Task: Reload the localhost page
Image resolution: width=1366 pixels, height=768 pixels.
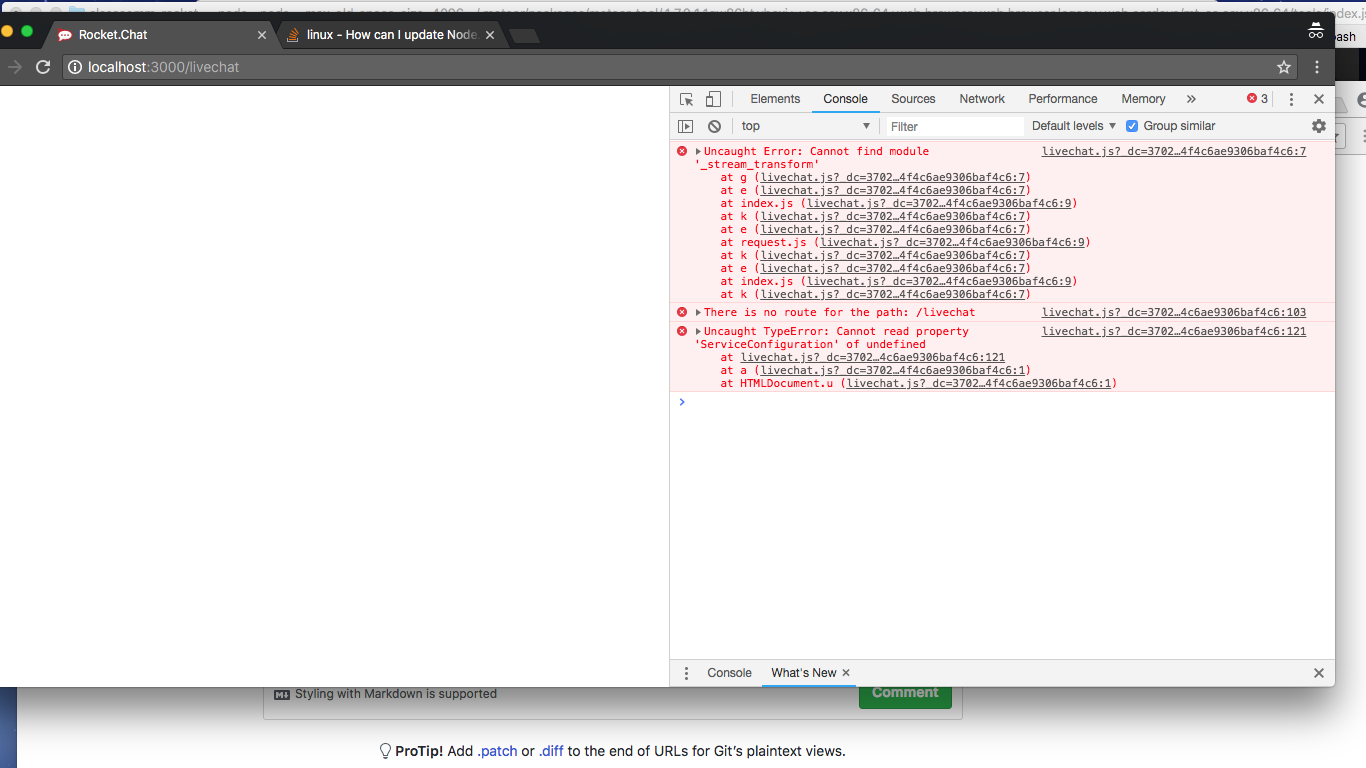Action: (x=42, y=67)
